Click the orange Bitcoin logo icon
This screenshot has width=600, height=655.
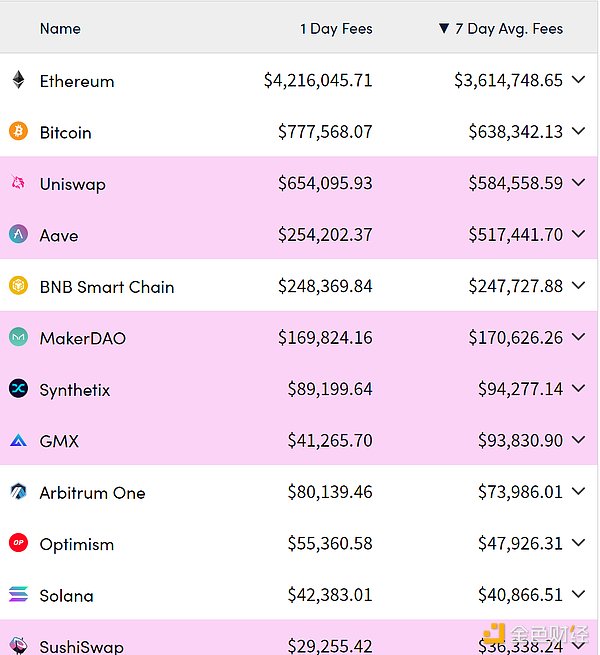click(x=18, y=131)
